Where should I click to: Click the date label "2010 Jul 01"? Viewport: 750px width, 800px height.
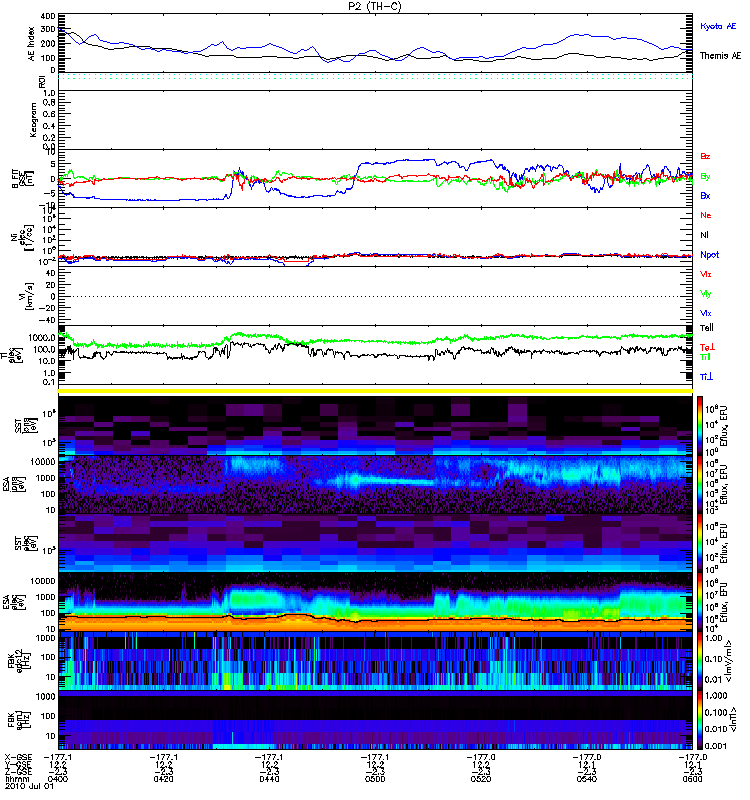(29, 786)
